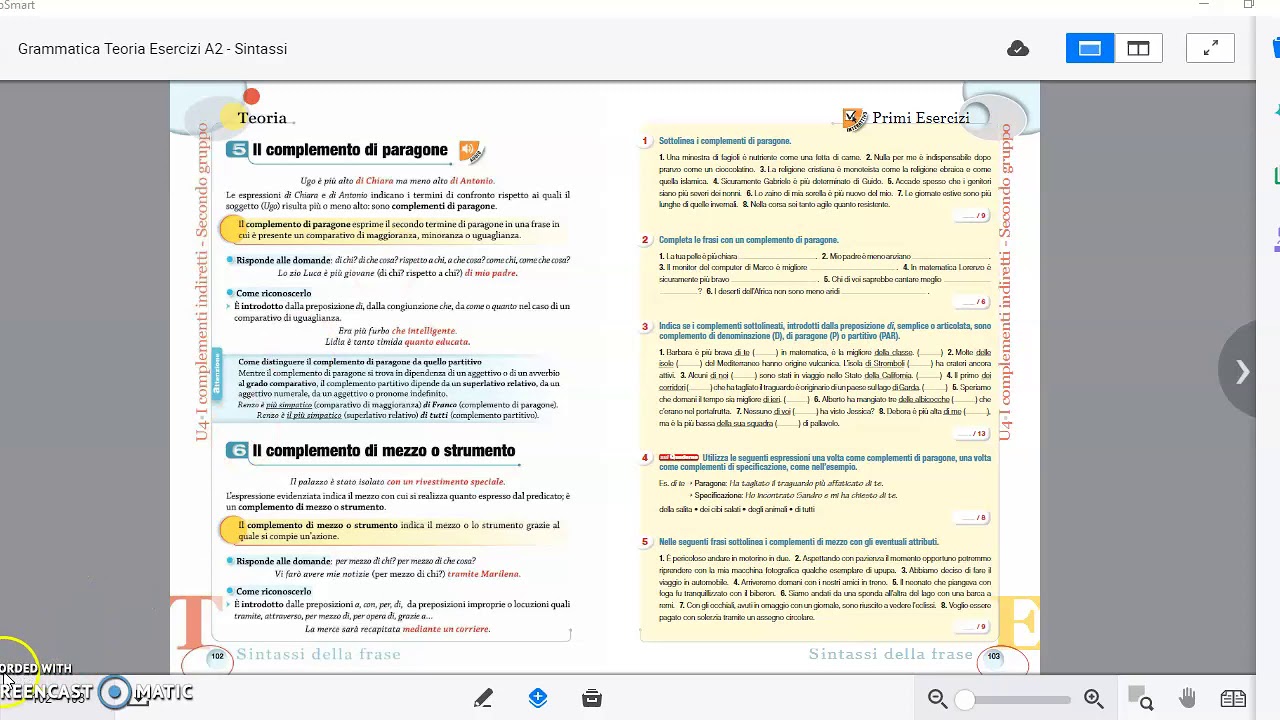Click the /8 score box of exercise 4
The image size is (1280, 720).
tap(971, 517)
